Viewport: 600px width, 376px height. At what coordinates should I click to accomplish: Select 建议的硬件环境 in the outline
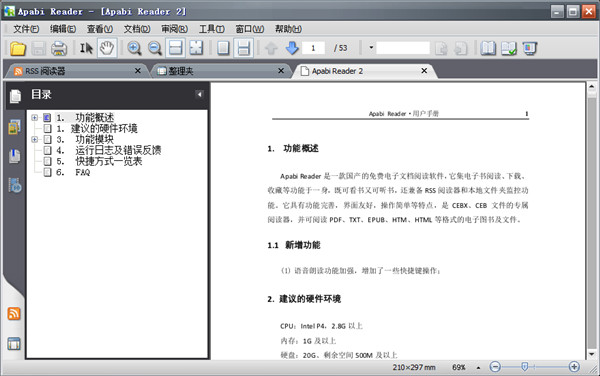(x=104, y=129)
